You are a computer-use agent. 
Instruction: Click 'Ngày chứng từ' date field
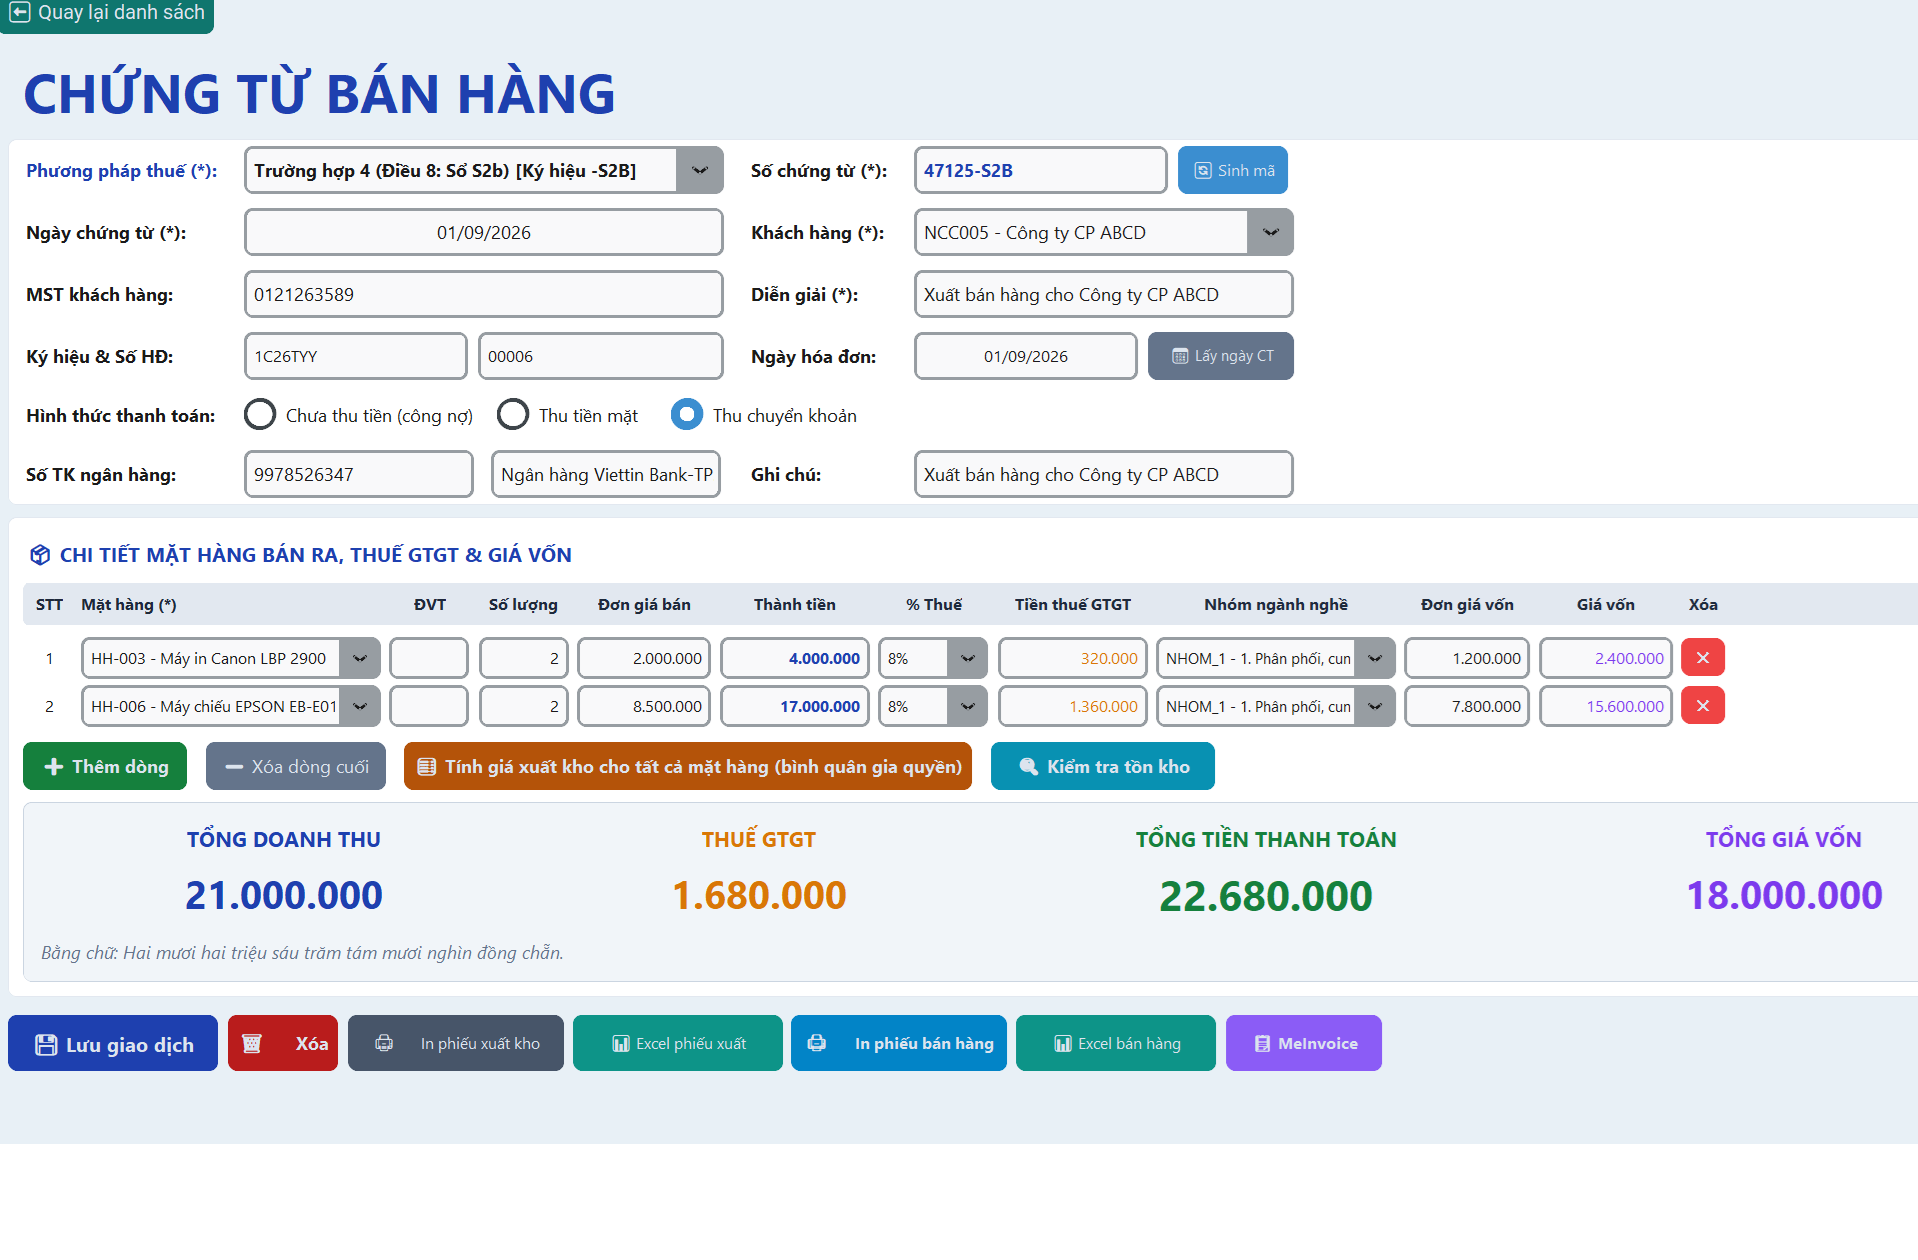tap(484, 233)
